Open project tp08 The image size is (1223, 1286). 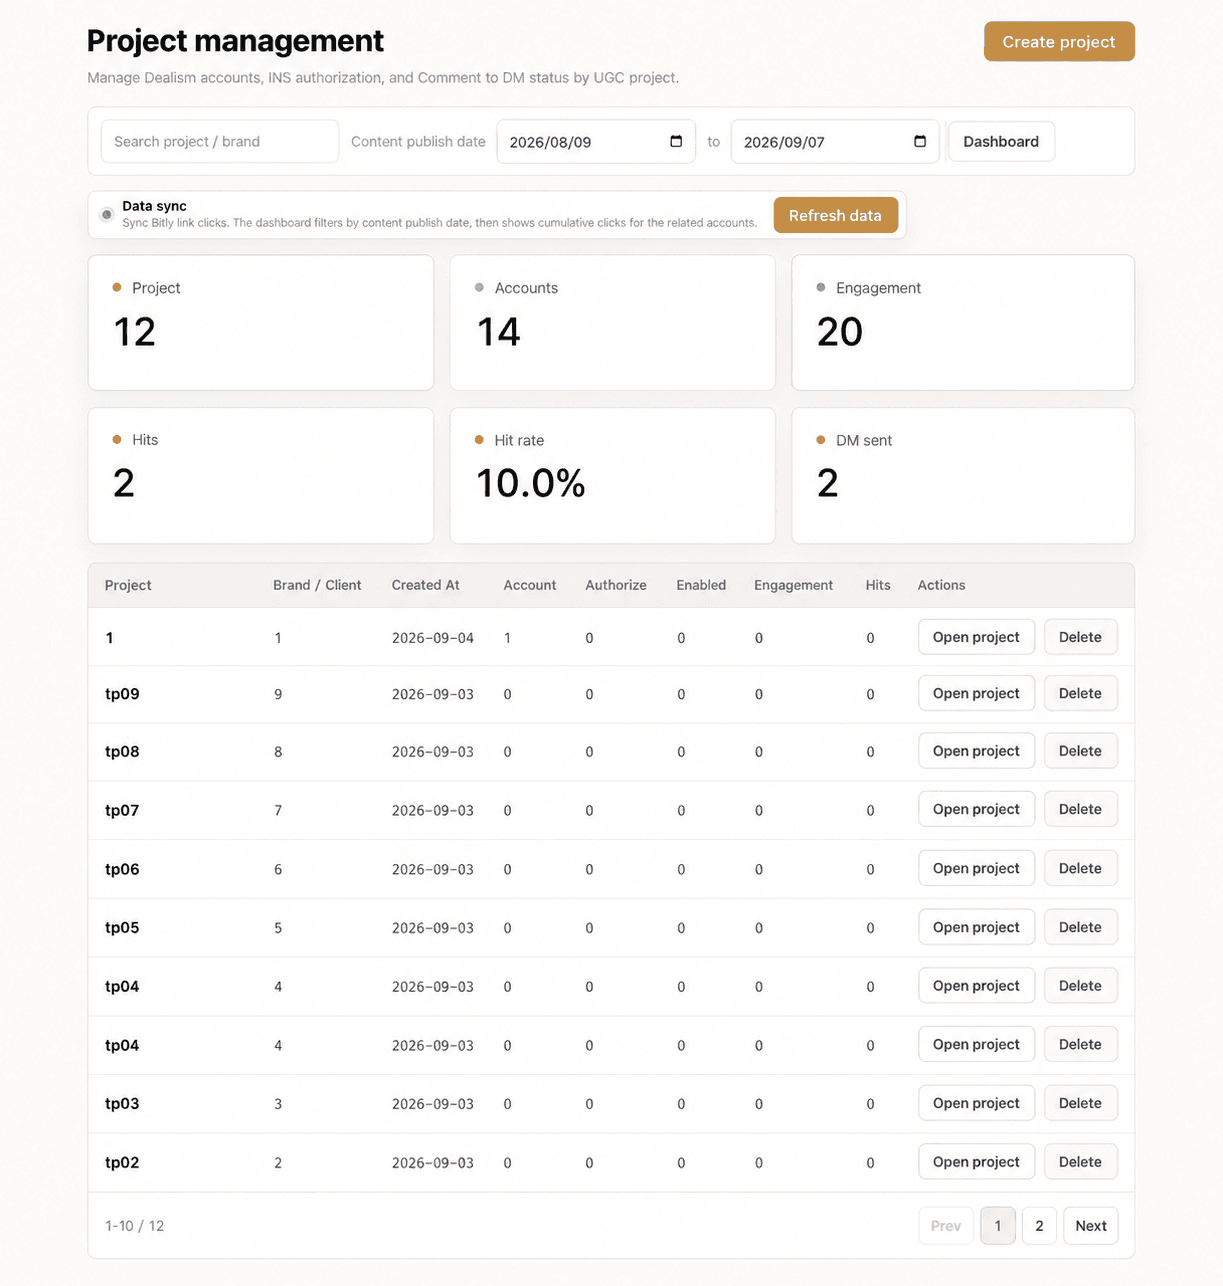click(976, 751)
